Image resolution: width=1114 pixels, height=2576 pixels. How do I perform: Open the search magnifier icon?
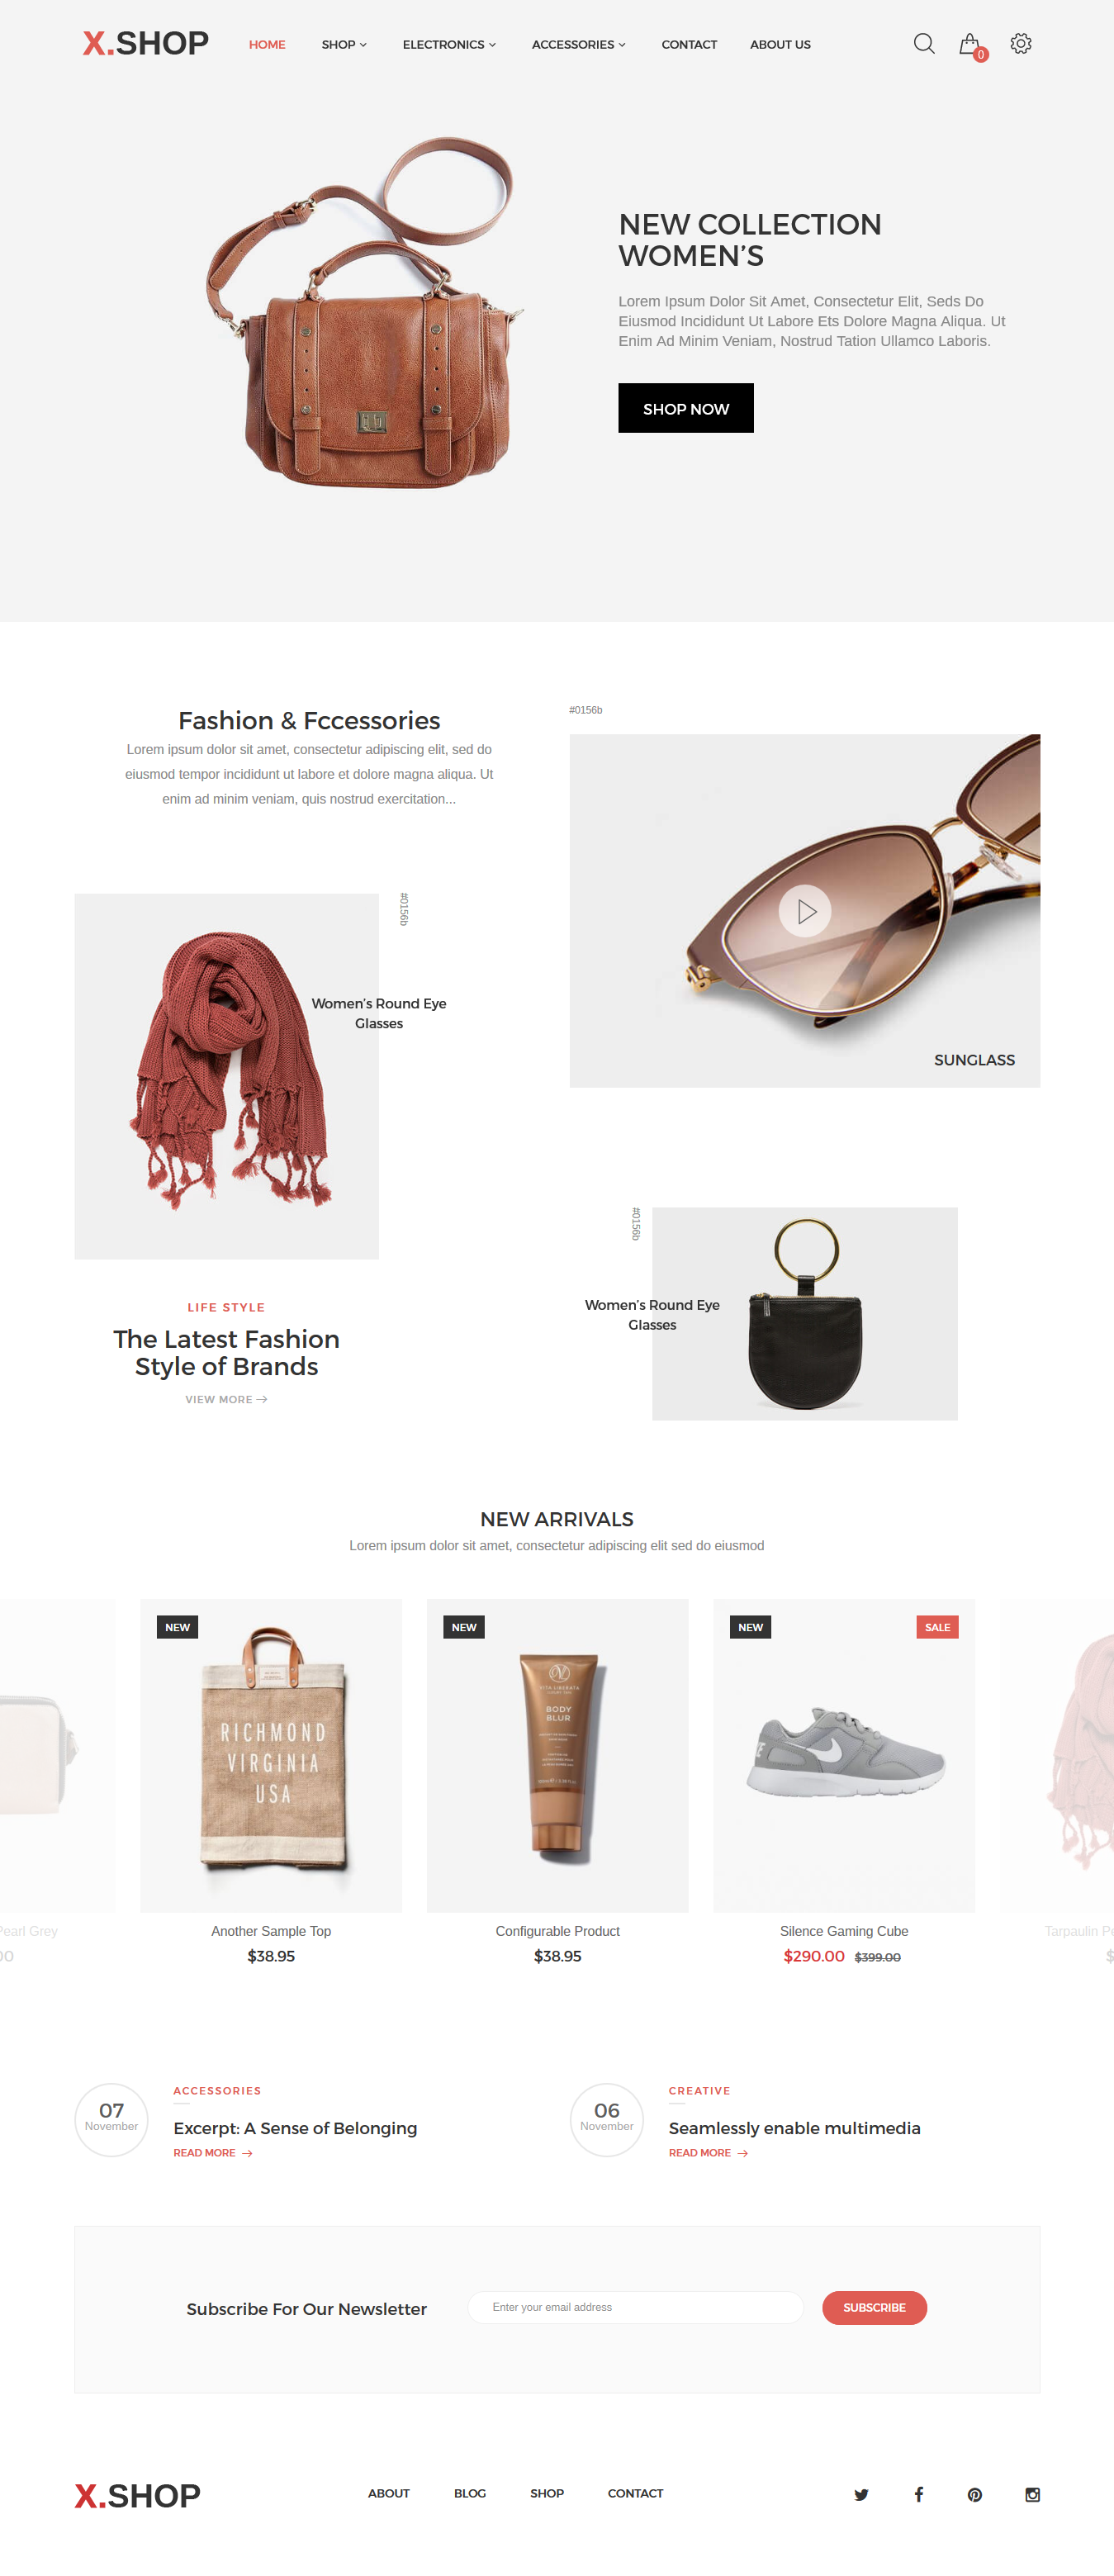pos(924,44)
